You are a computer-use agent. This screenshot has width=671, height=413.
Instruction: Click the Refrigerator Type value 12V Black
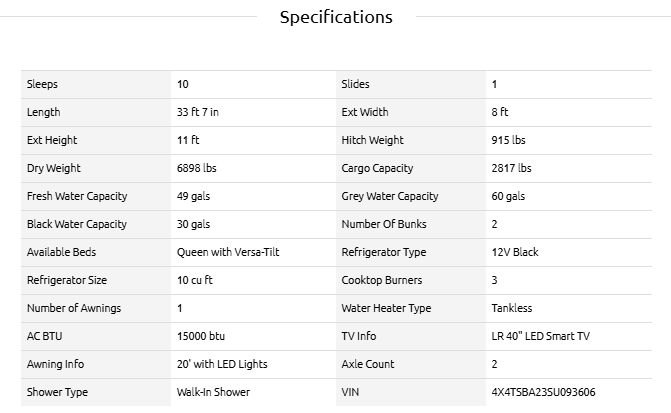[x=515, y=252]
